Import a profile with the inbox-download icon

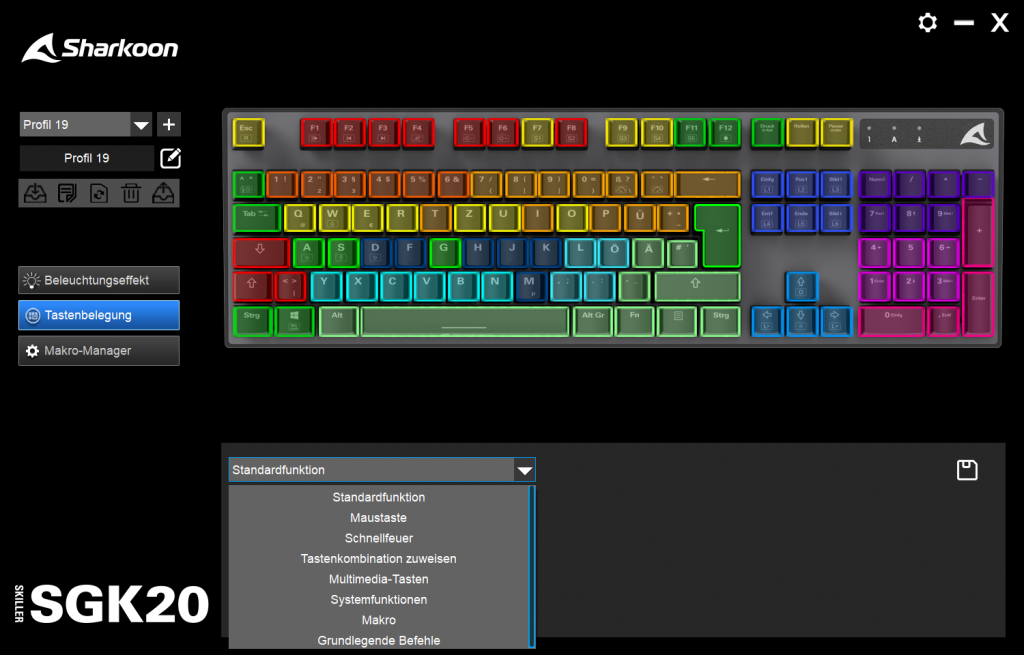35,193
